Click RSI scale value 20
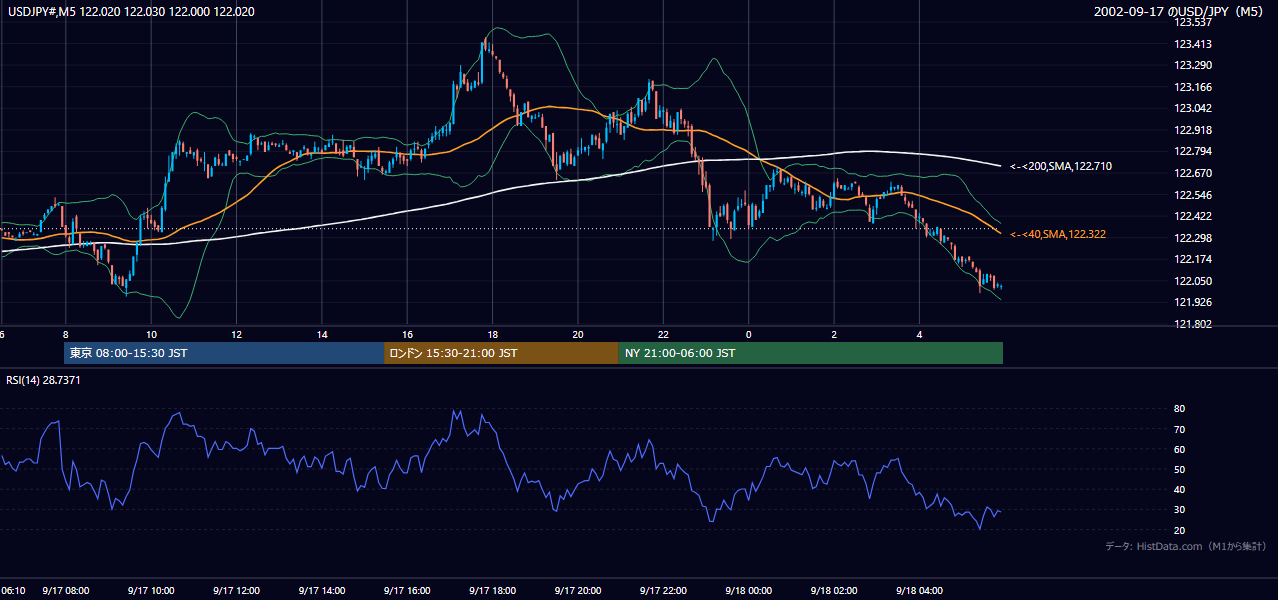The image size is (1278, 600). pos(1179,530)
